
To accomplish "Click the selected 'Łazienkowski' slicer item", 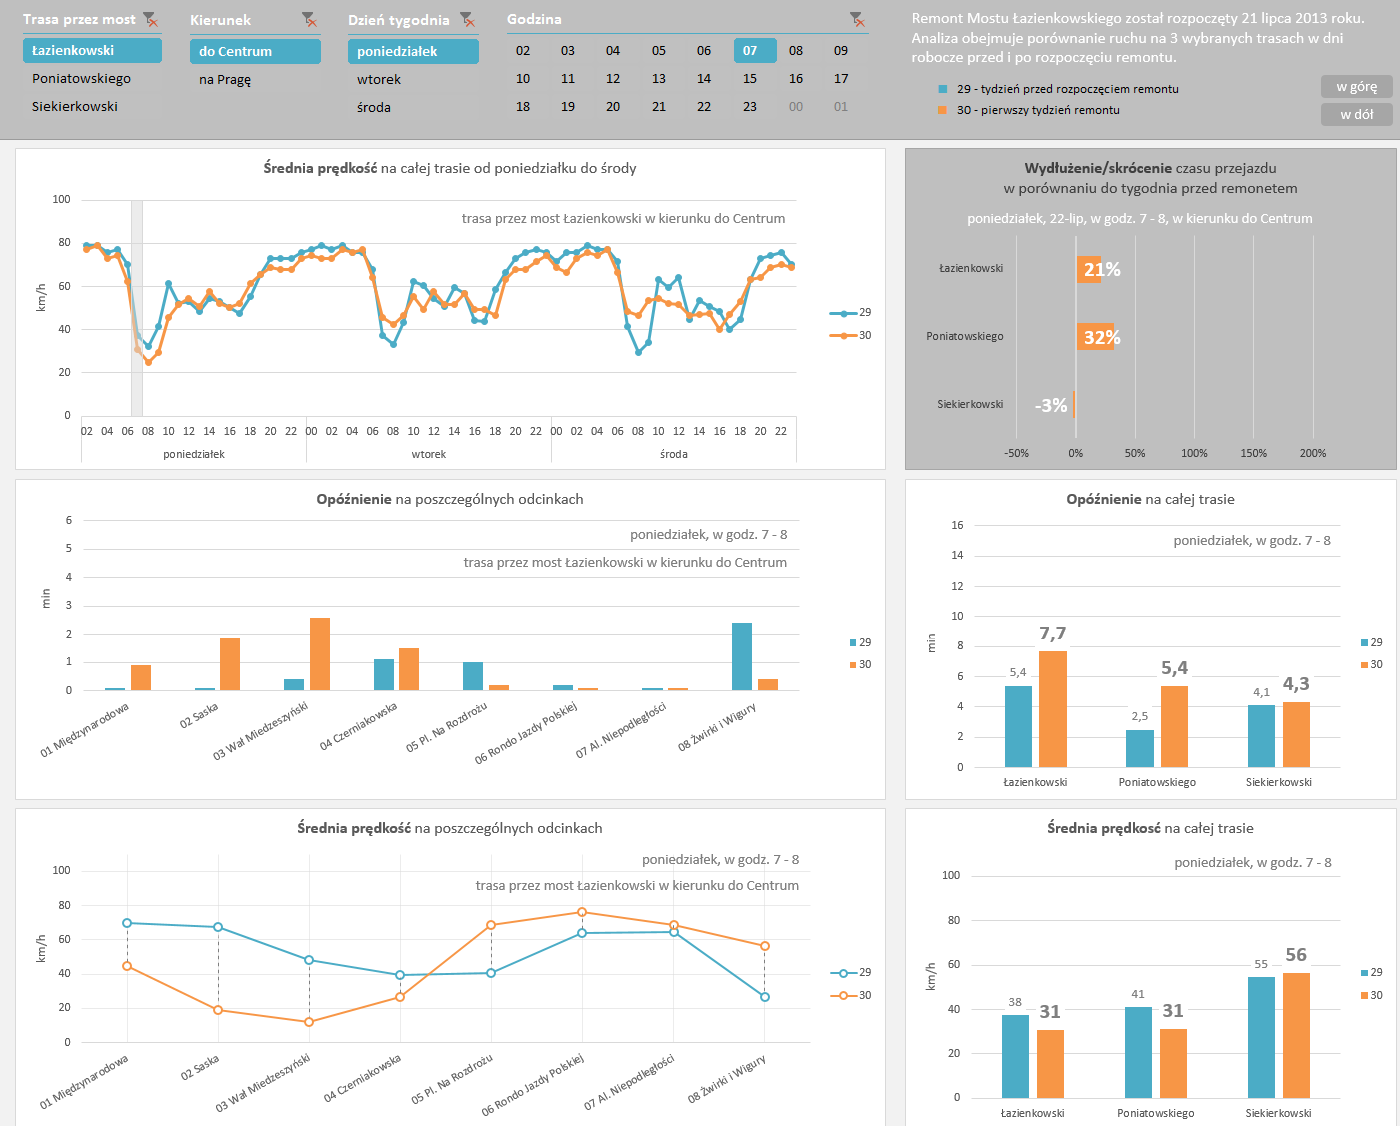I will (92, 50).
